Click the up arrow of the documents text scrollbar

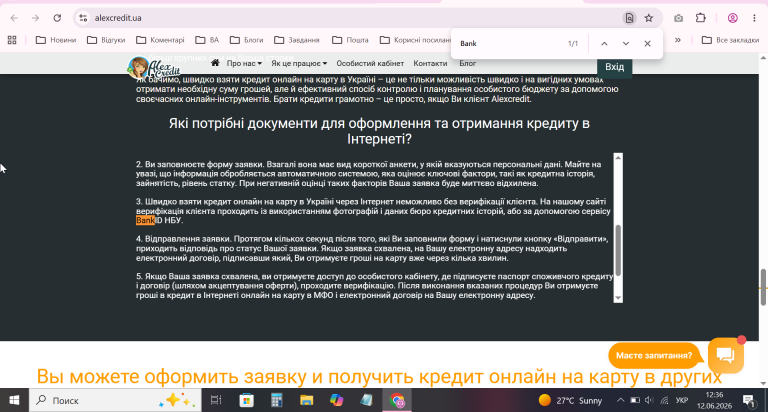[618, 158]
